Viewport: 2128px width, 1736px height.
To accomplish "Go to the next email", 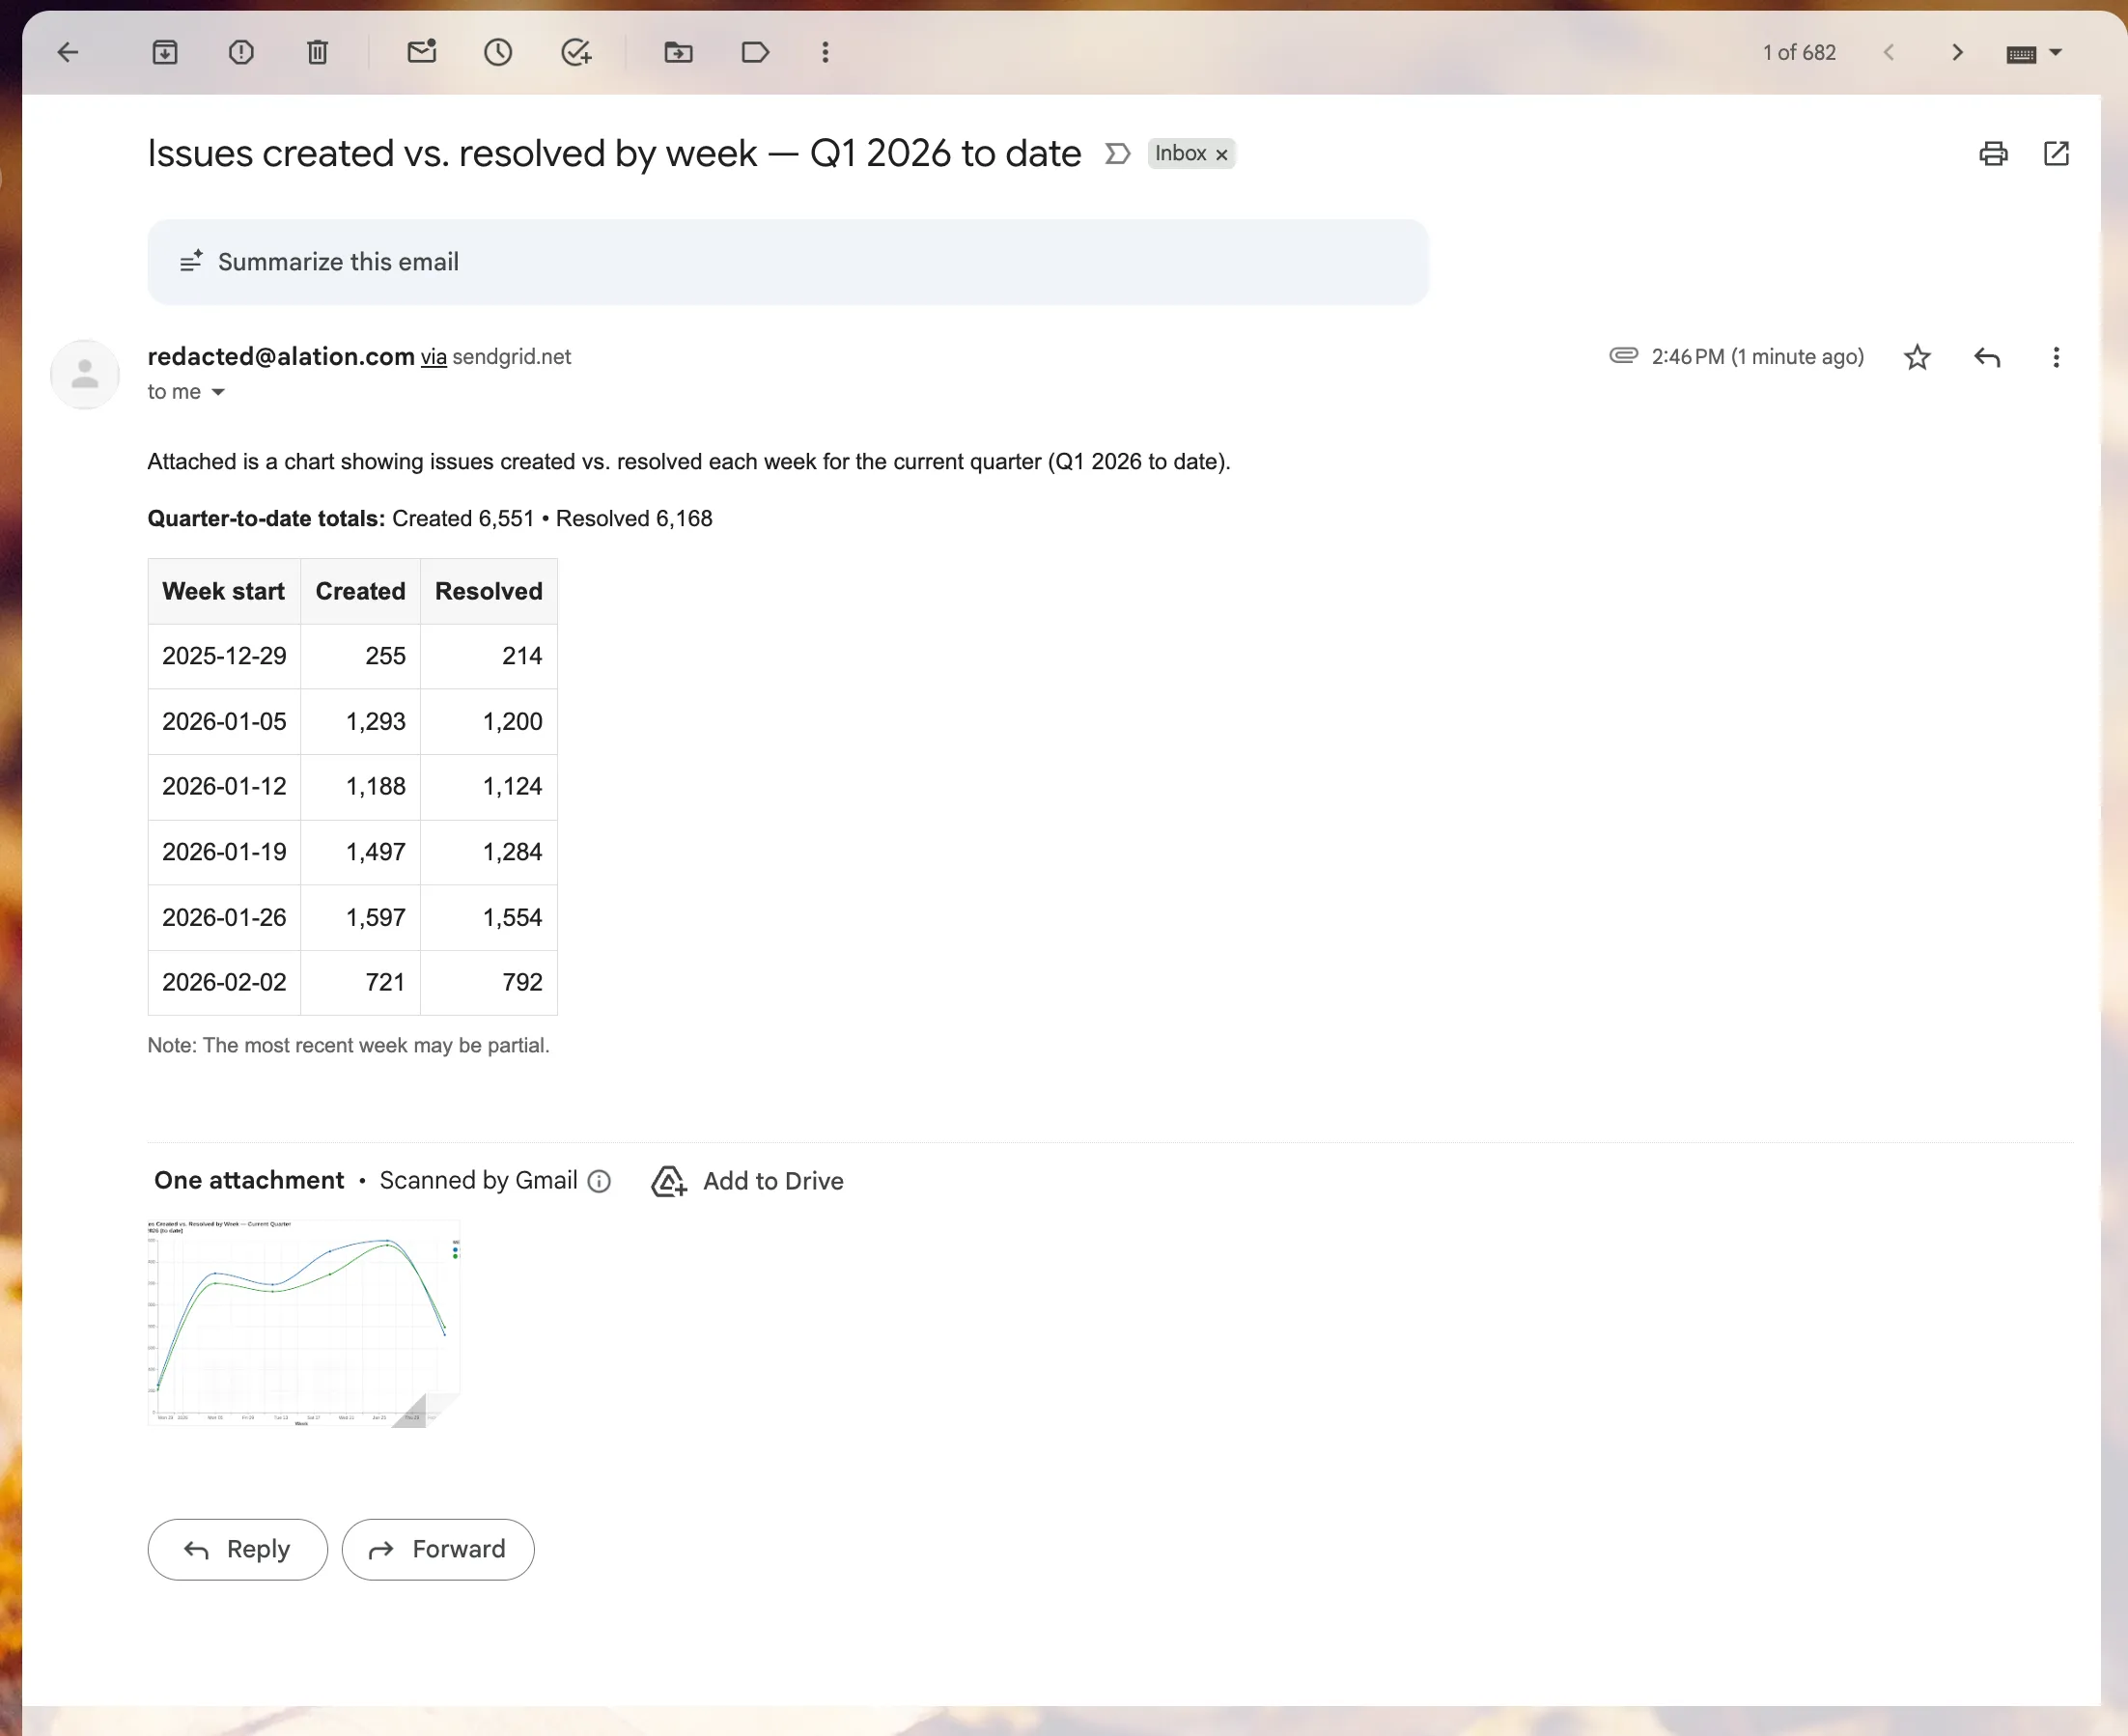I will (1958, 52).
